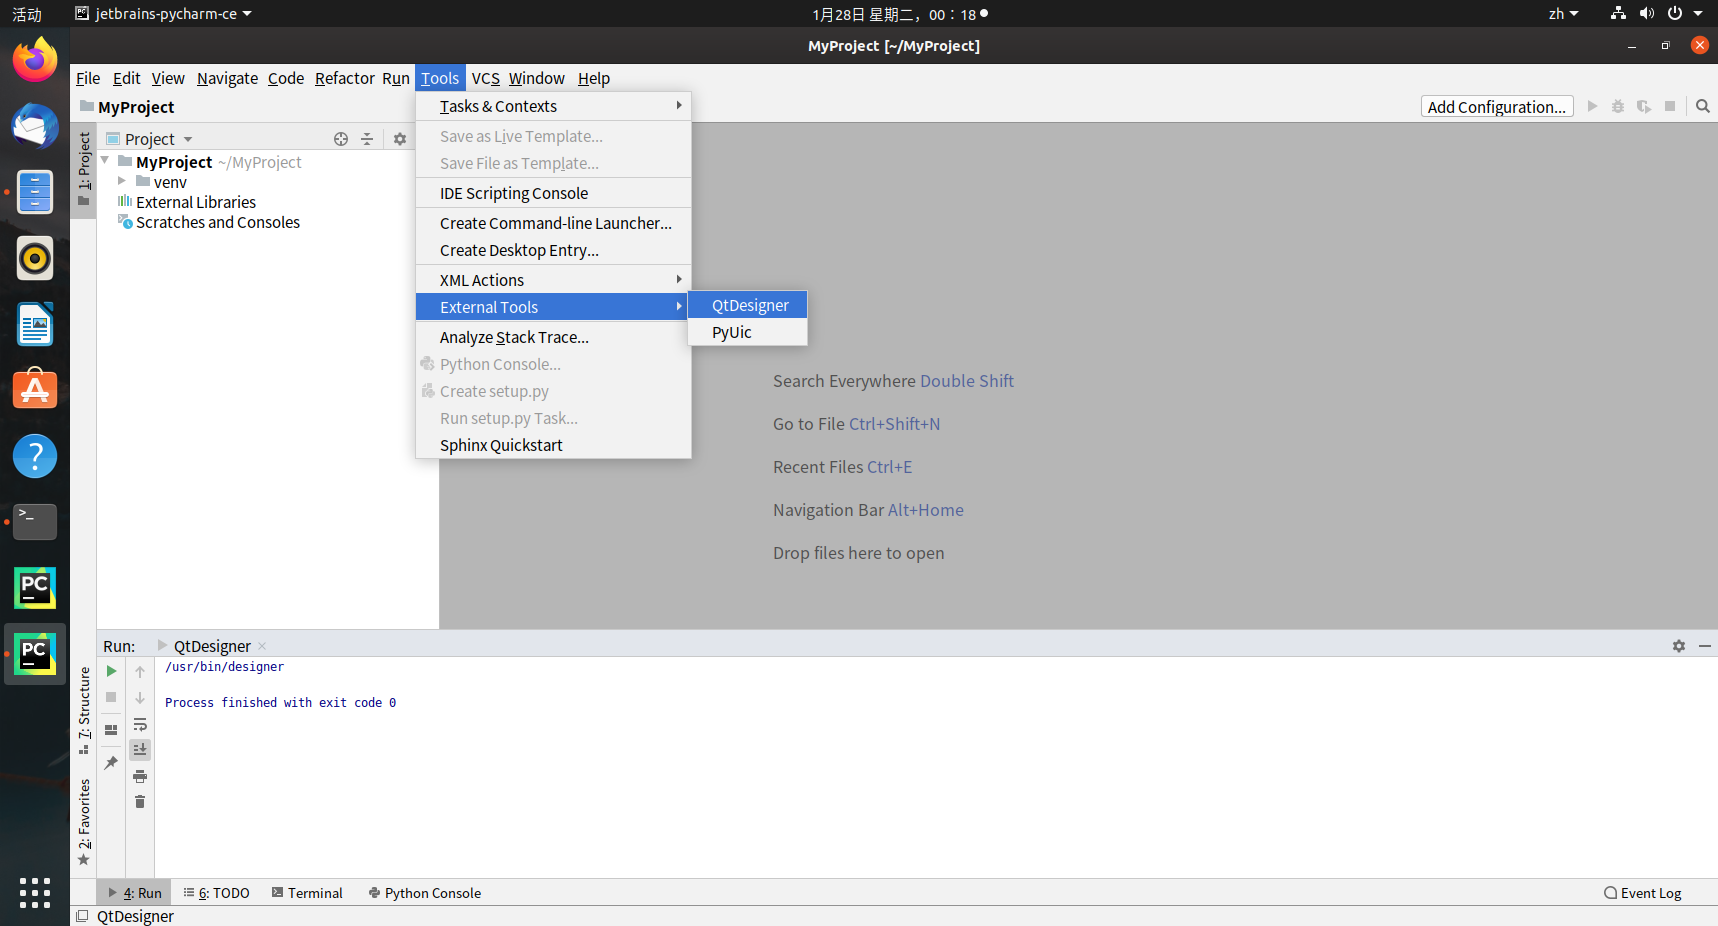The image size is (1718, 926).
Task: Open the Event Log button
Action: 1643,893
